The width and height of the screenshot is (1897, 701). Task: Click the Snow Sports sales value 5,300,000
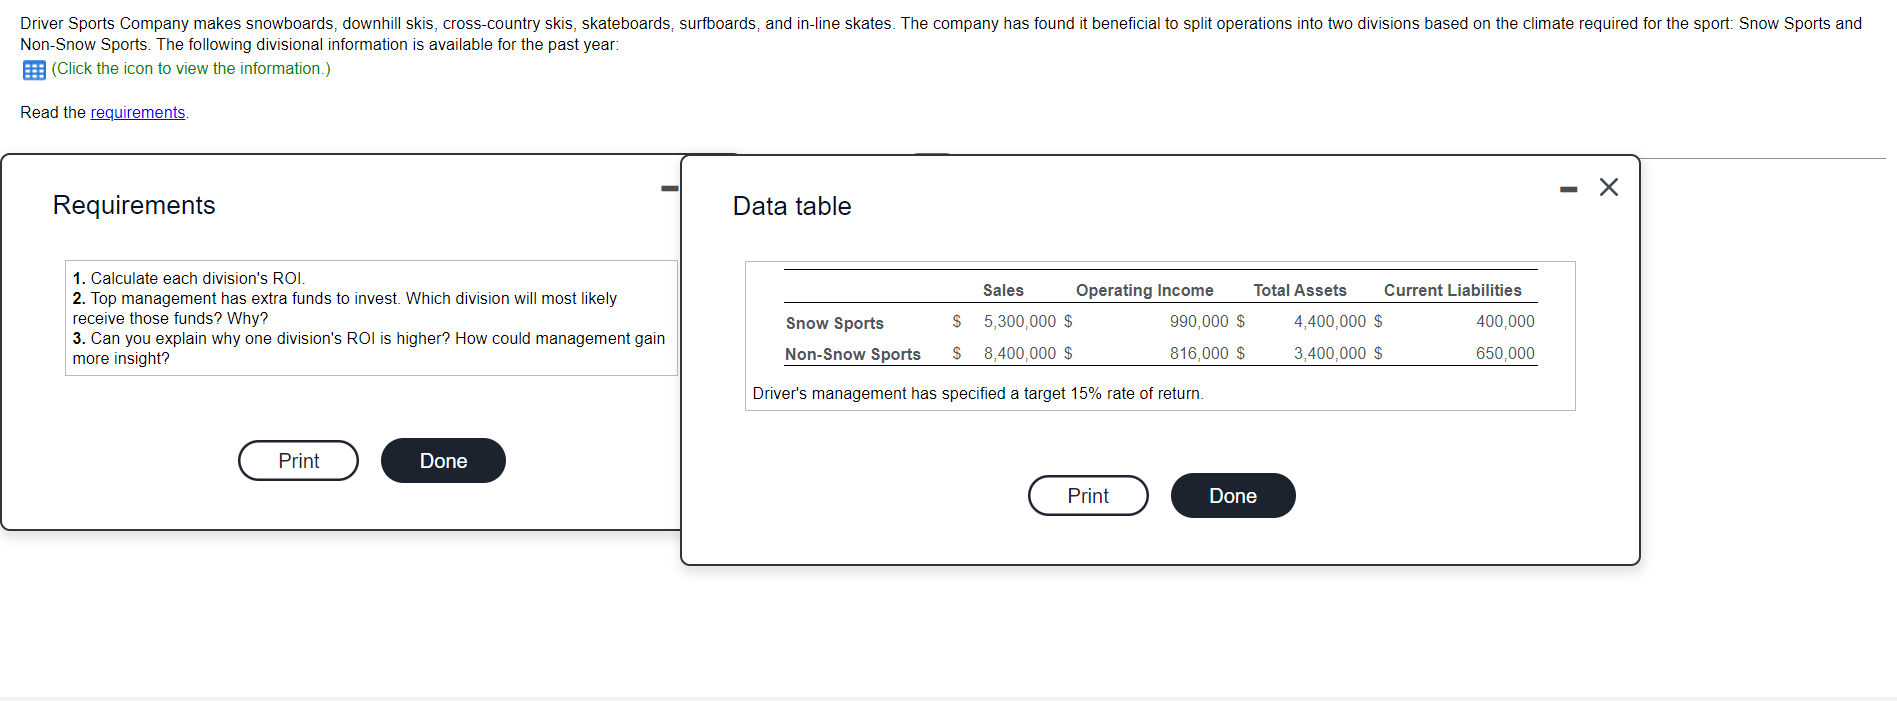(1020, 322)
